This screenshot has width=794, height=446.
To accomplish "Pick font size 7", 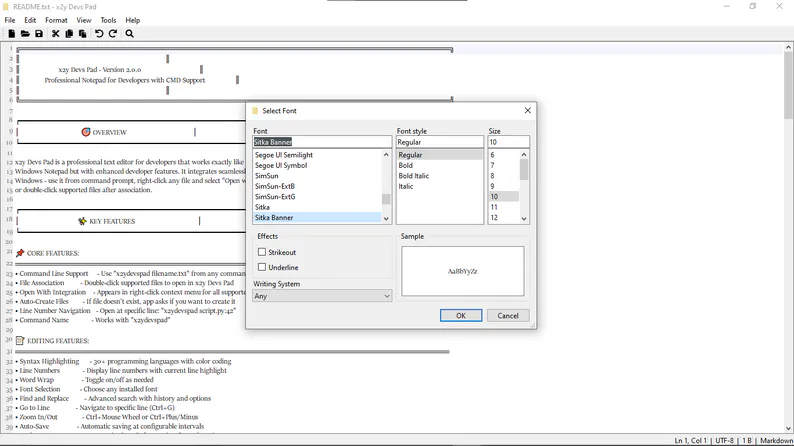I will 503,166.
